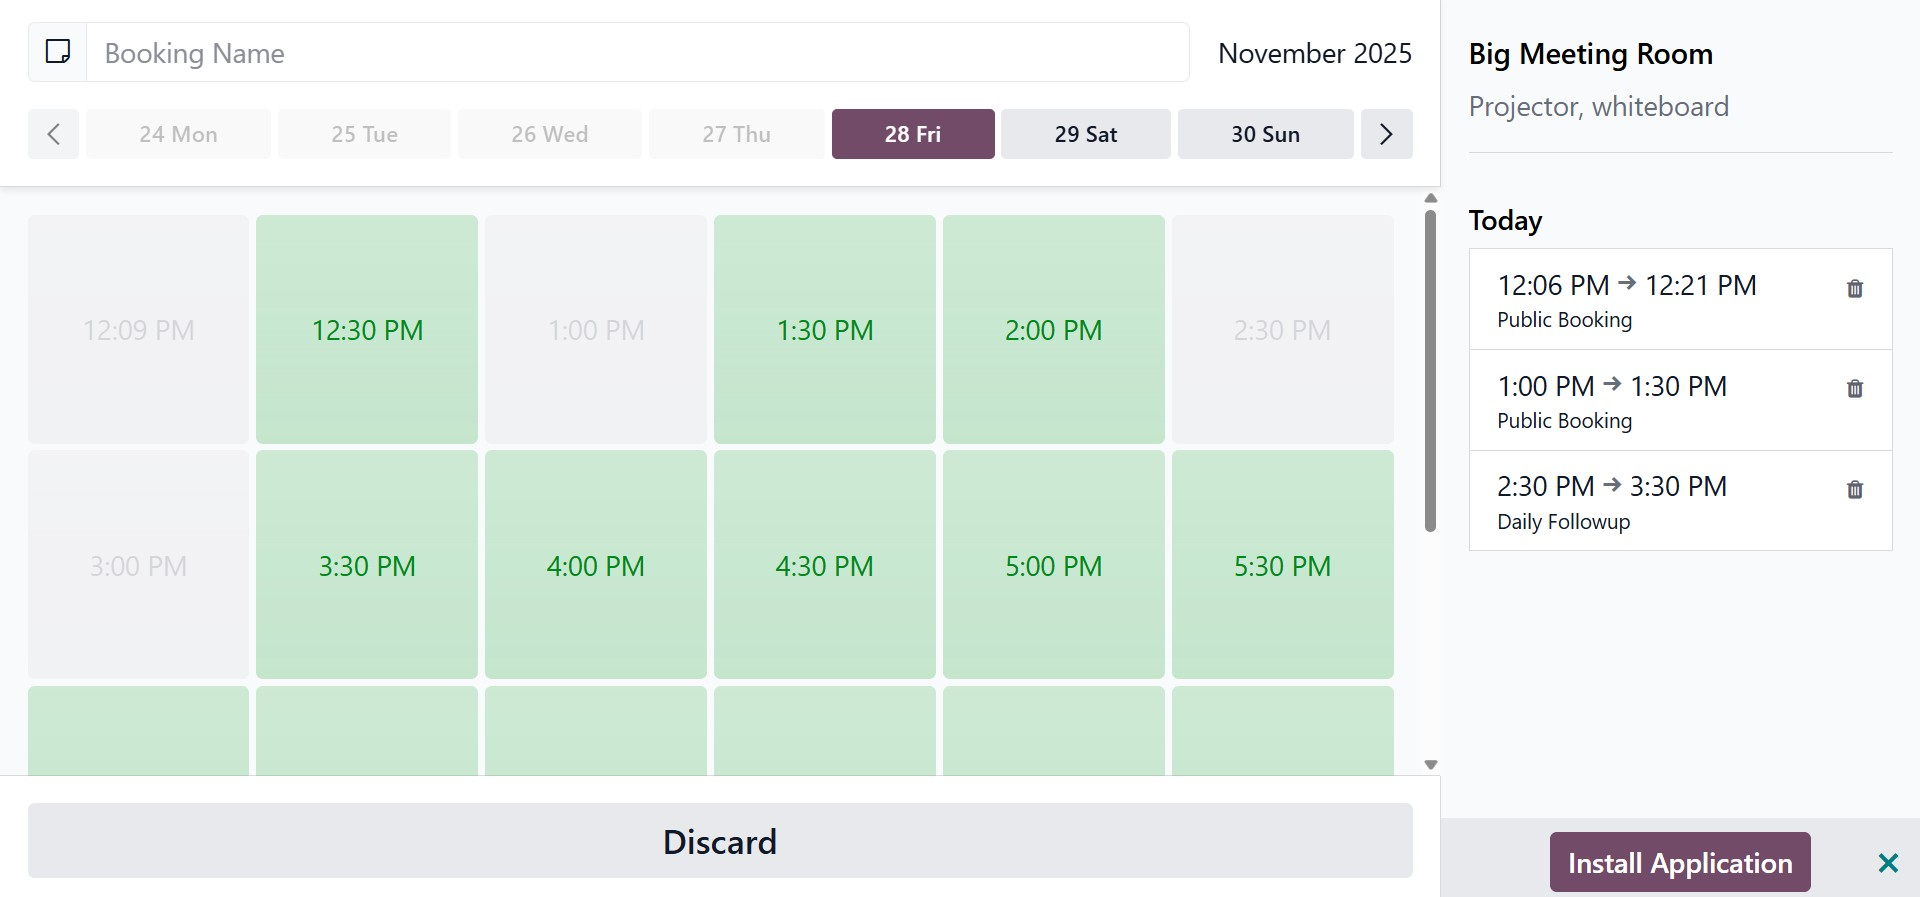Screen dimensions: 1920x897
Task: Switch to the 29 Sat tab
Action: [x=1085, y=134]
